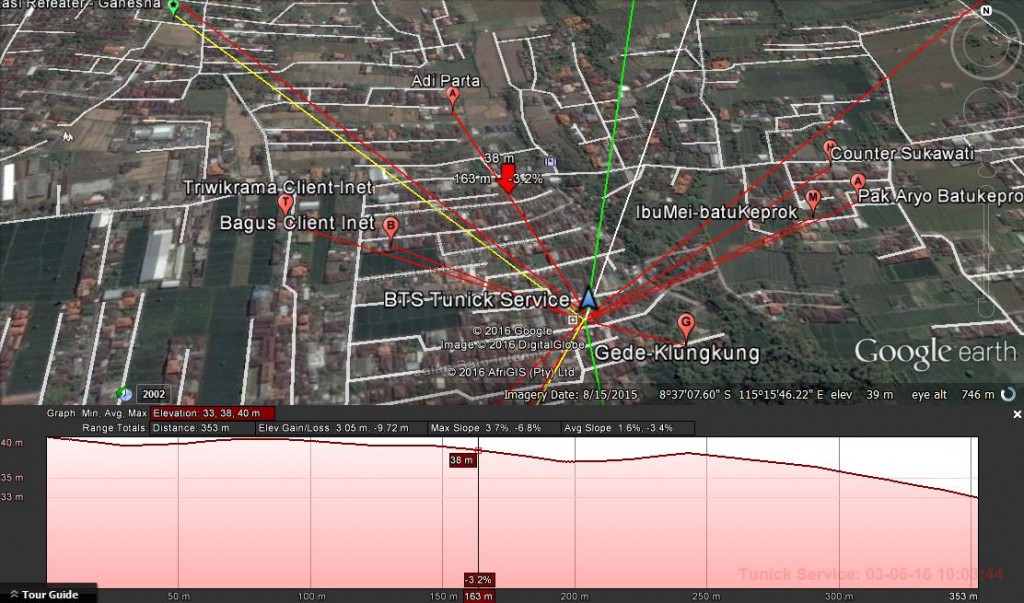The height and width of the screenshot is (603, 1024).
Task: Click the -3.2% slope tag on the profile axis
Action: coord(479,579)
